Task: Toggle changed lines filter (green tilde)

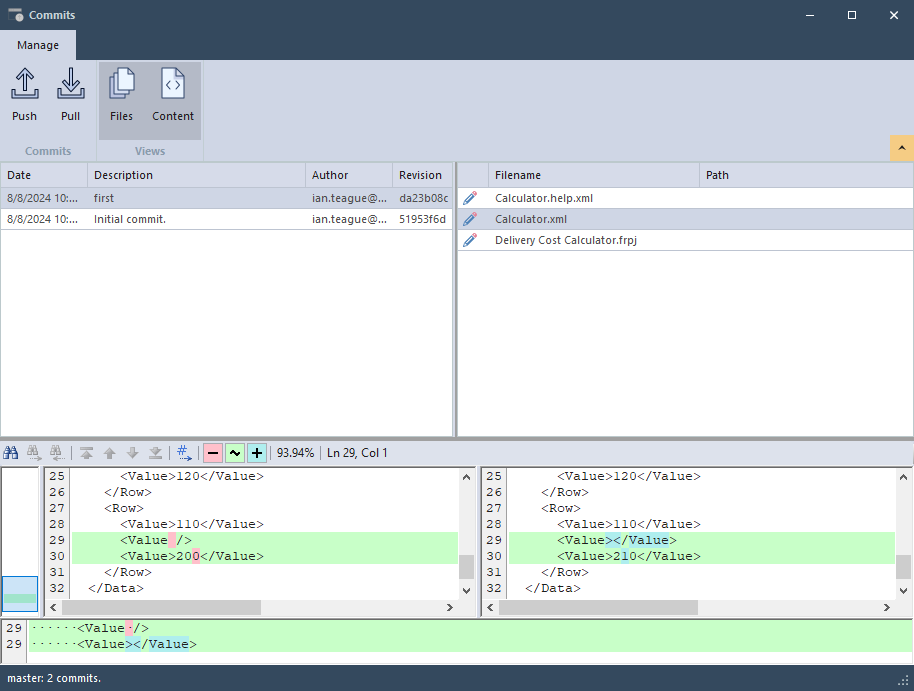Action: [234, 453]
